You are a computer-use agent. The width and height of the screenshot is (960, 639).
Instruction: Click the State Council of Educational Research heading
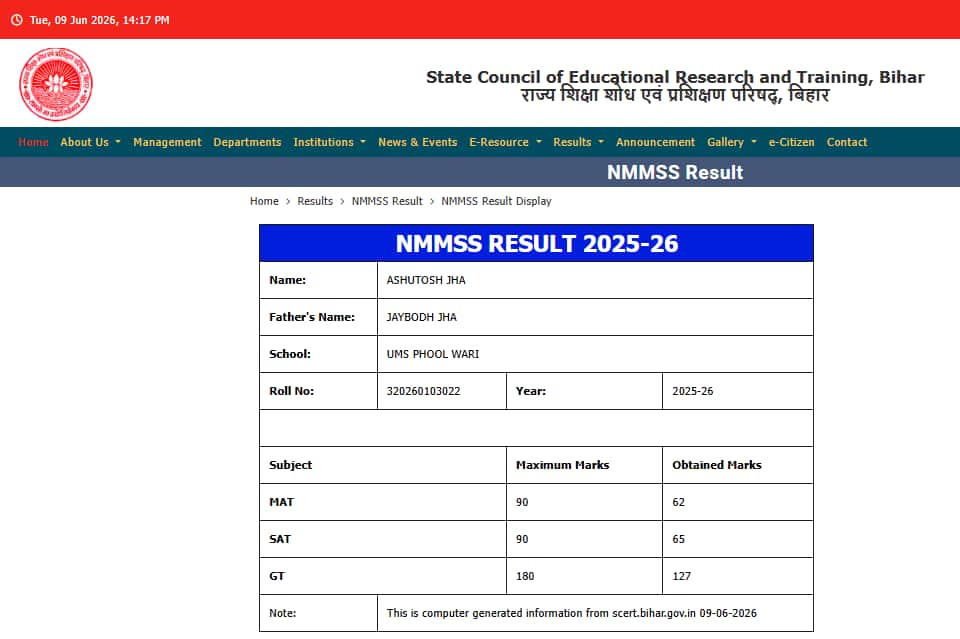675,77
